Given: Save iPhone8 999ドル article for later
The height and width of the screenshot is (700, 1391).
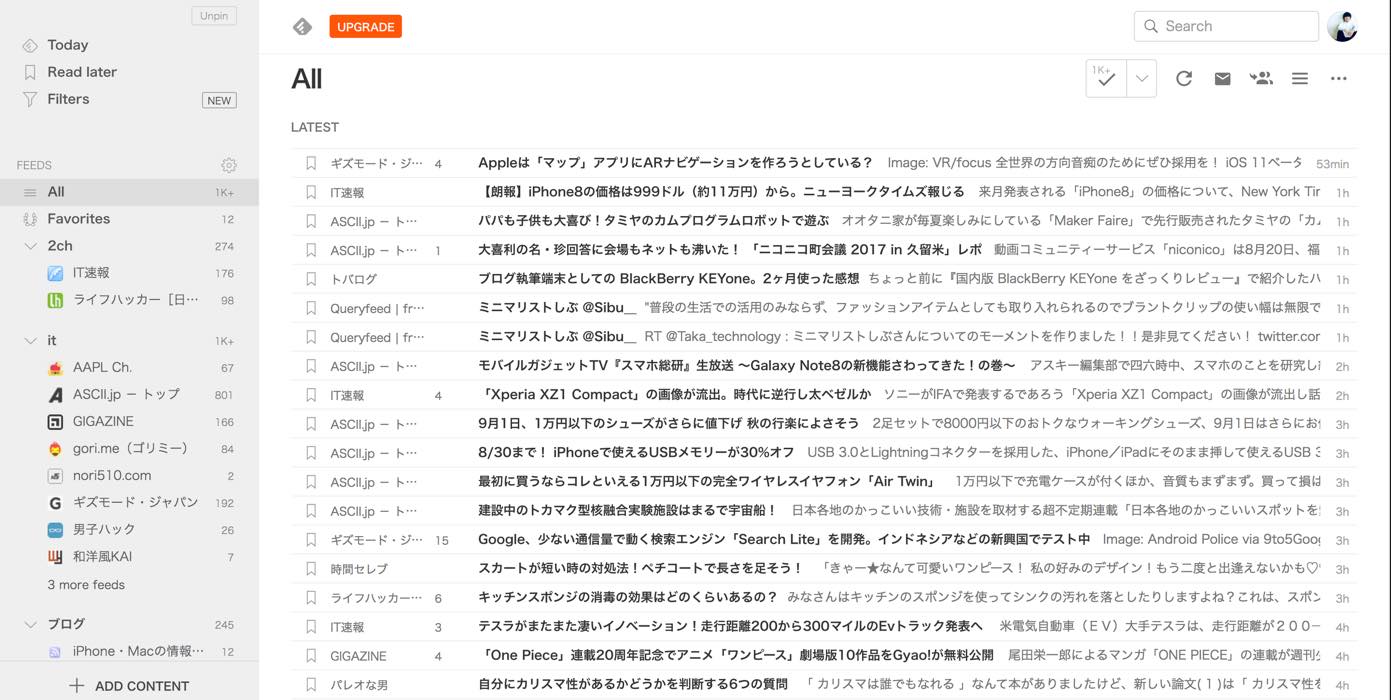Looking at the screenshot, I should [311, 192].
